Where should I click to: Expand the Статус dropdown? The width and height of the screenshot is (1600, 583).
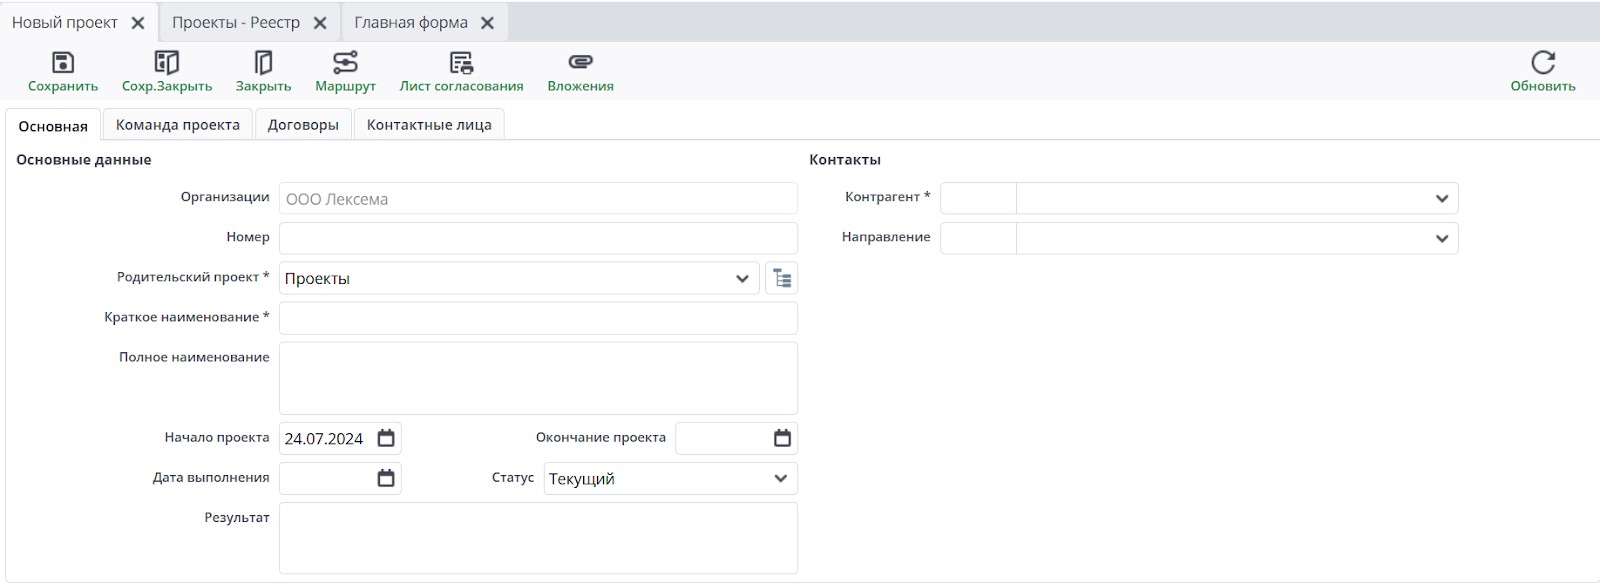coord(781,478)
